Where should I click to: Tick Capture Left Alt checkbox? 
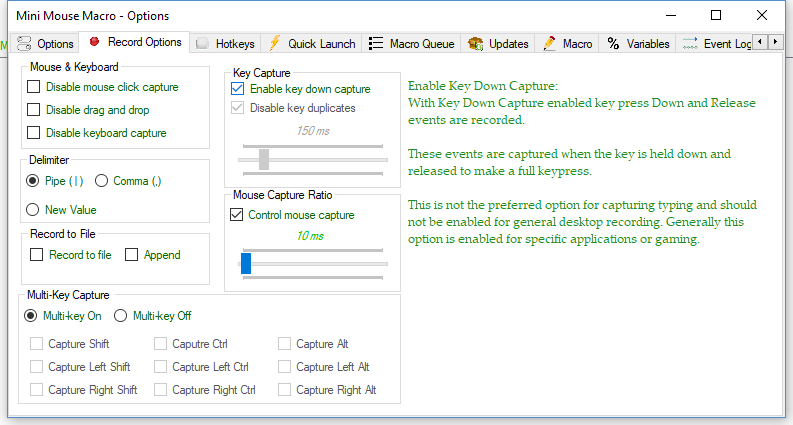(284, 366)
